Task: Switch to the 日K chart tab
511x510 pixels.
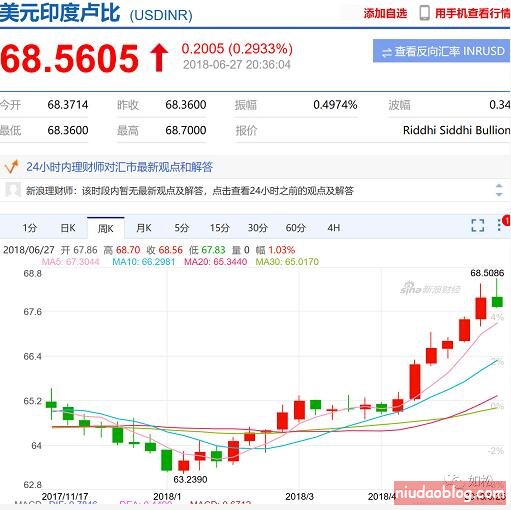Action: pyautogui.click(x=68, y=228)
